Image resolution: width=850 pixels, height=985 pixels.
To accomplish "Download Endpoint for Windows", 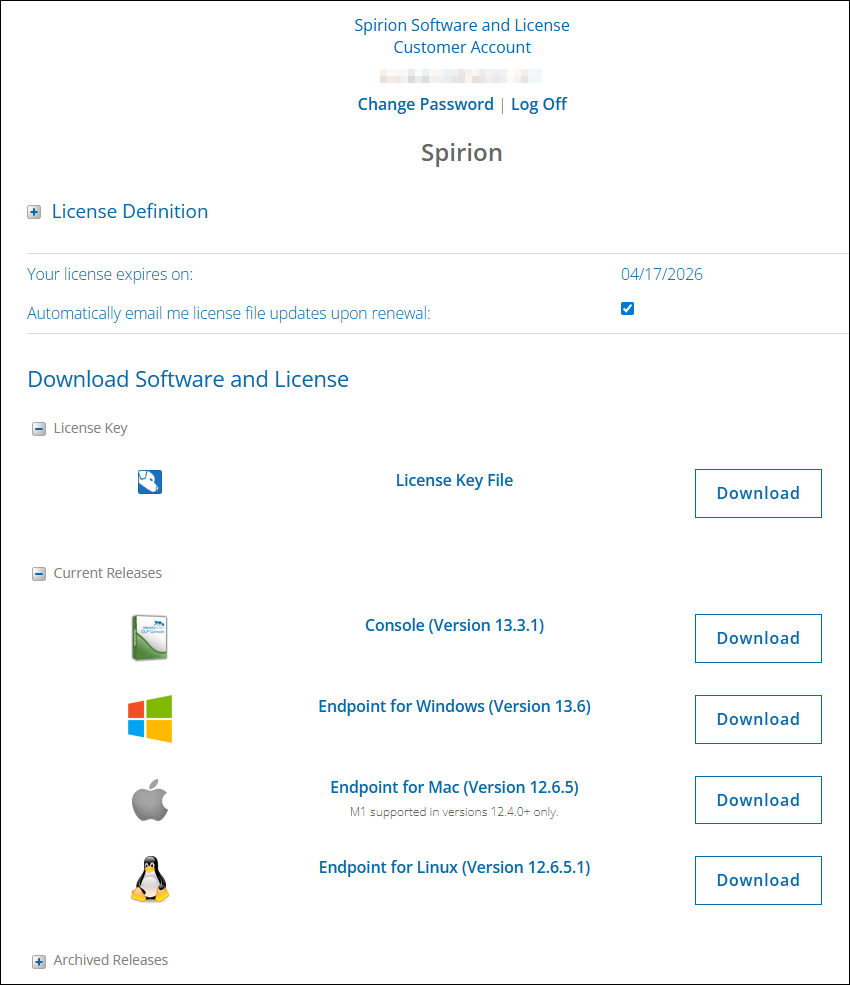I will pyautogui.click(x=758, y=719).
